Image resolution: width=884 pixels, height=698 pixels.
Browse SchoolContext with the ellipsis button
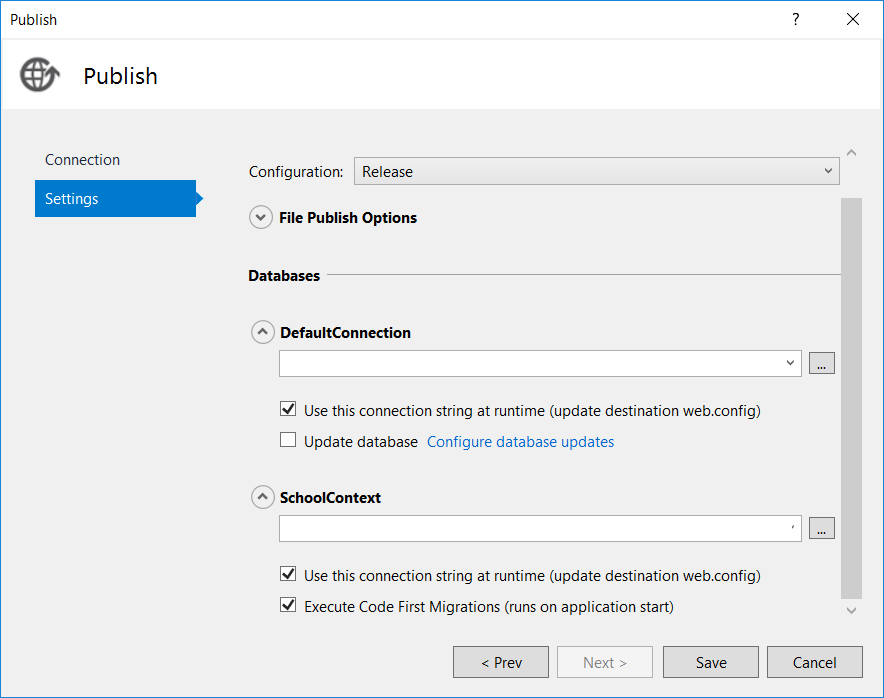(x=821, y=528)
